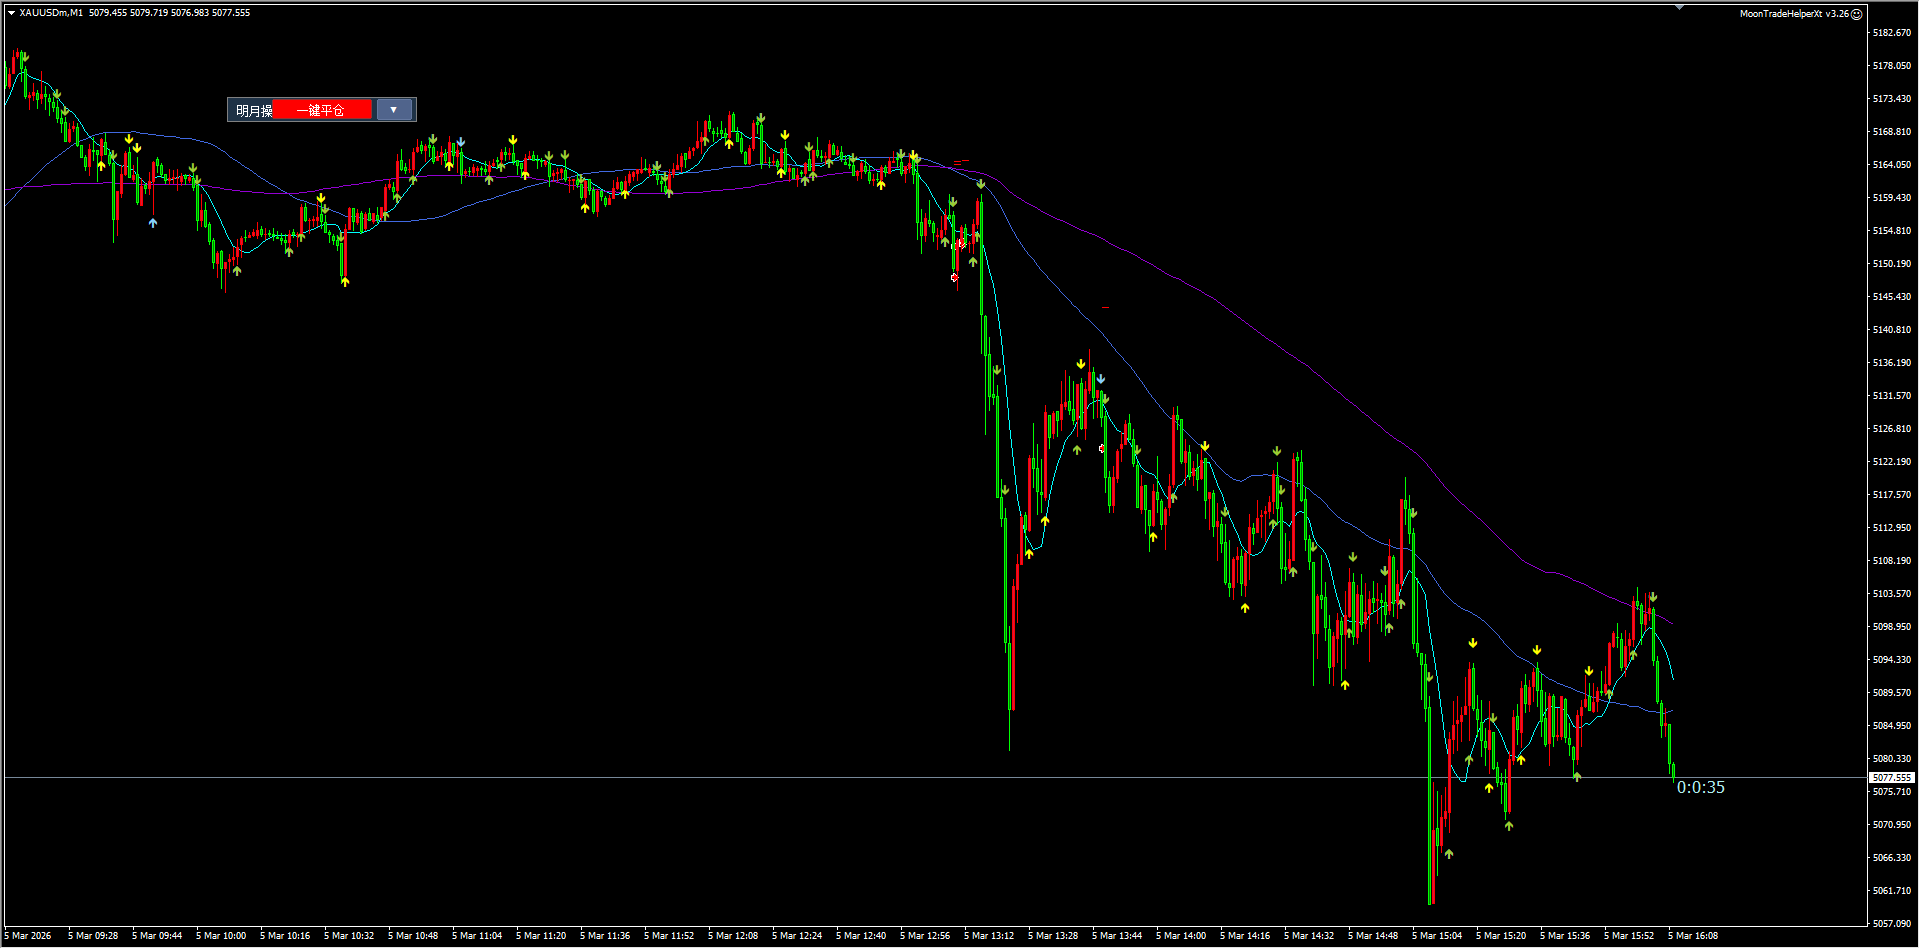Image resolution: width=1920 pixels, height=949 pixels.
Task: Click the open price 5079.455 in header
Action: (108, 13)
